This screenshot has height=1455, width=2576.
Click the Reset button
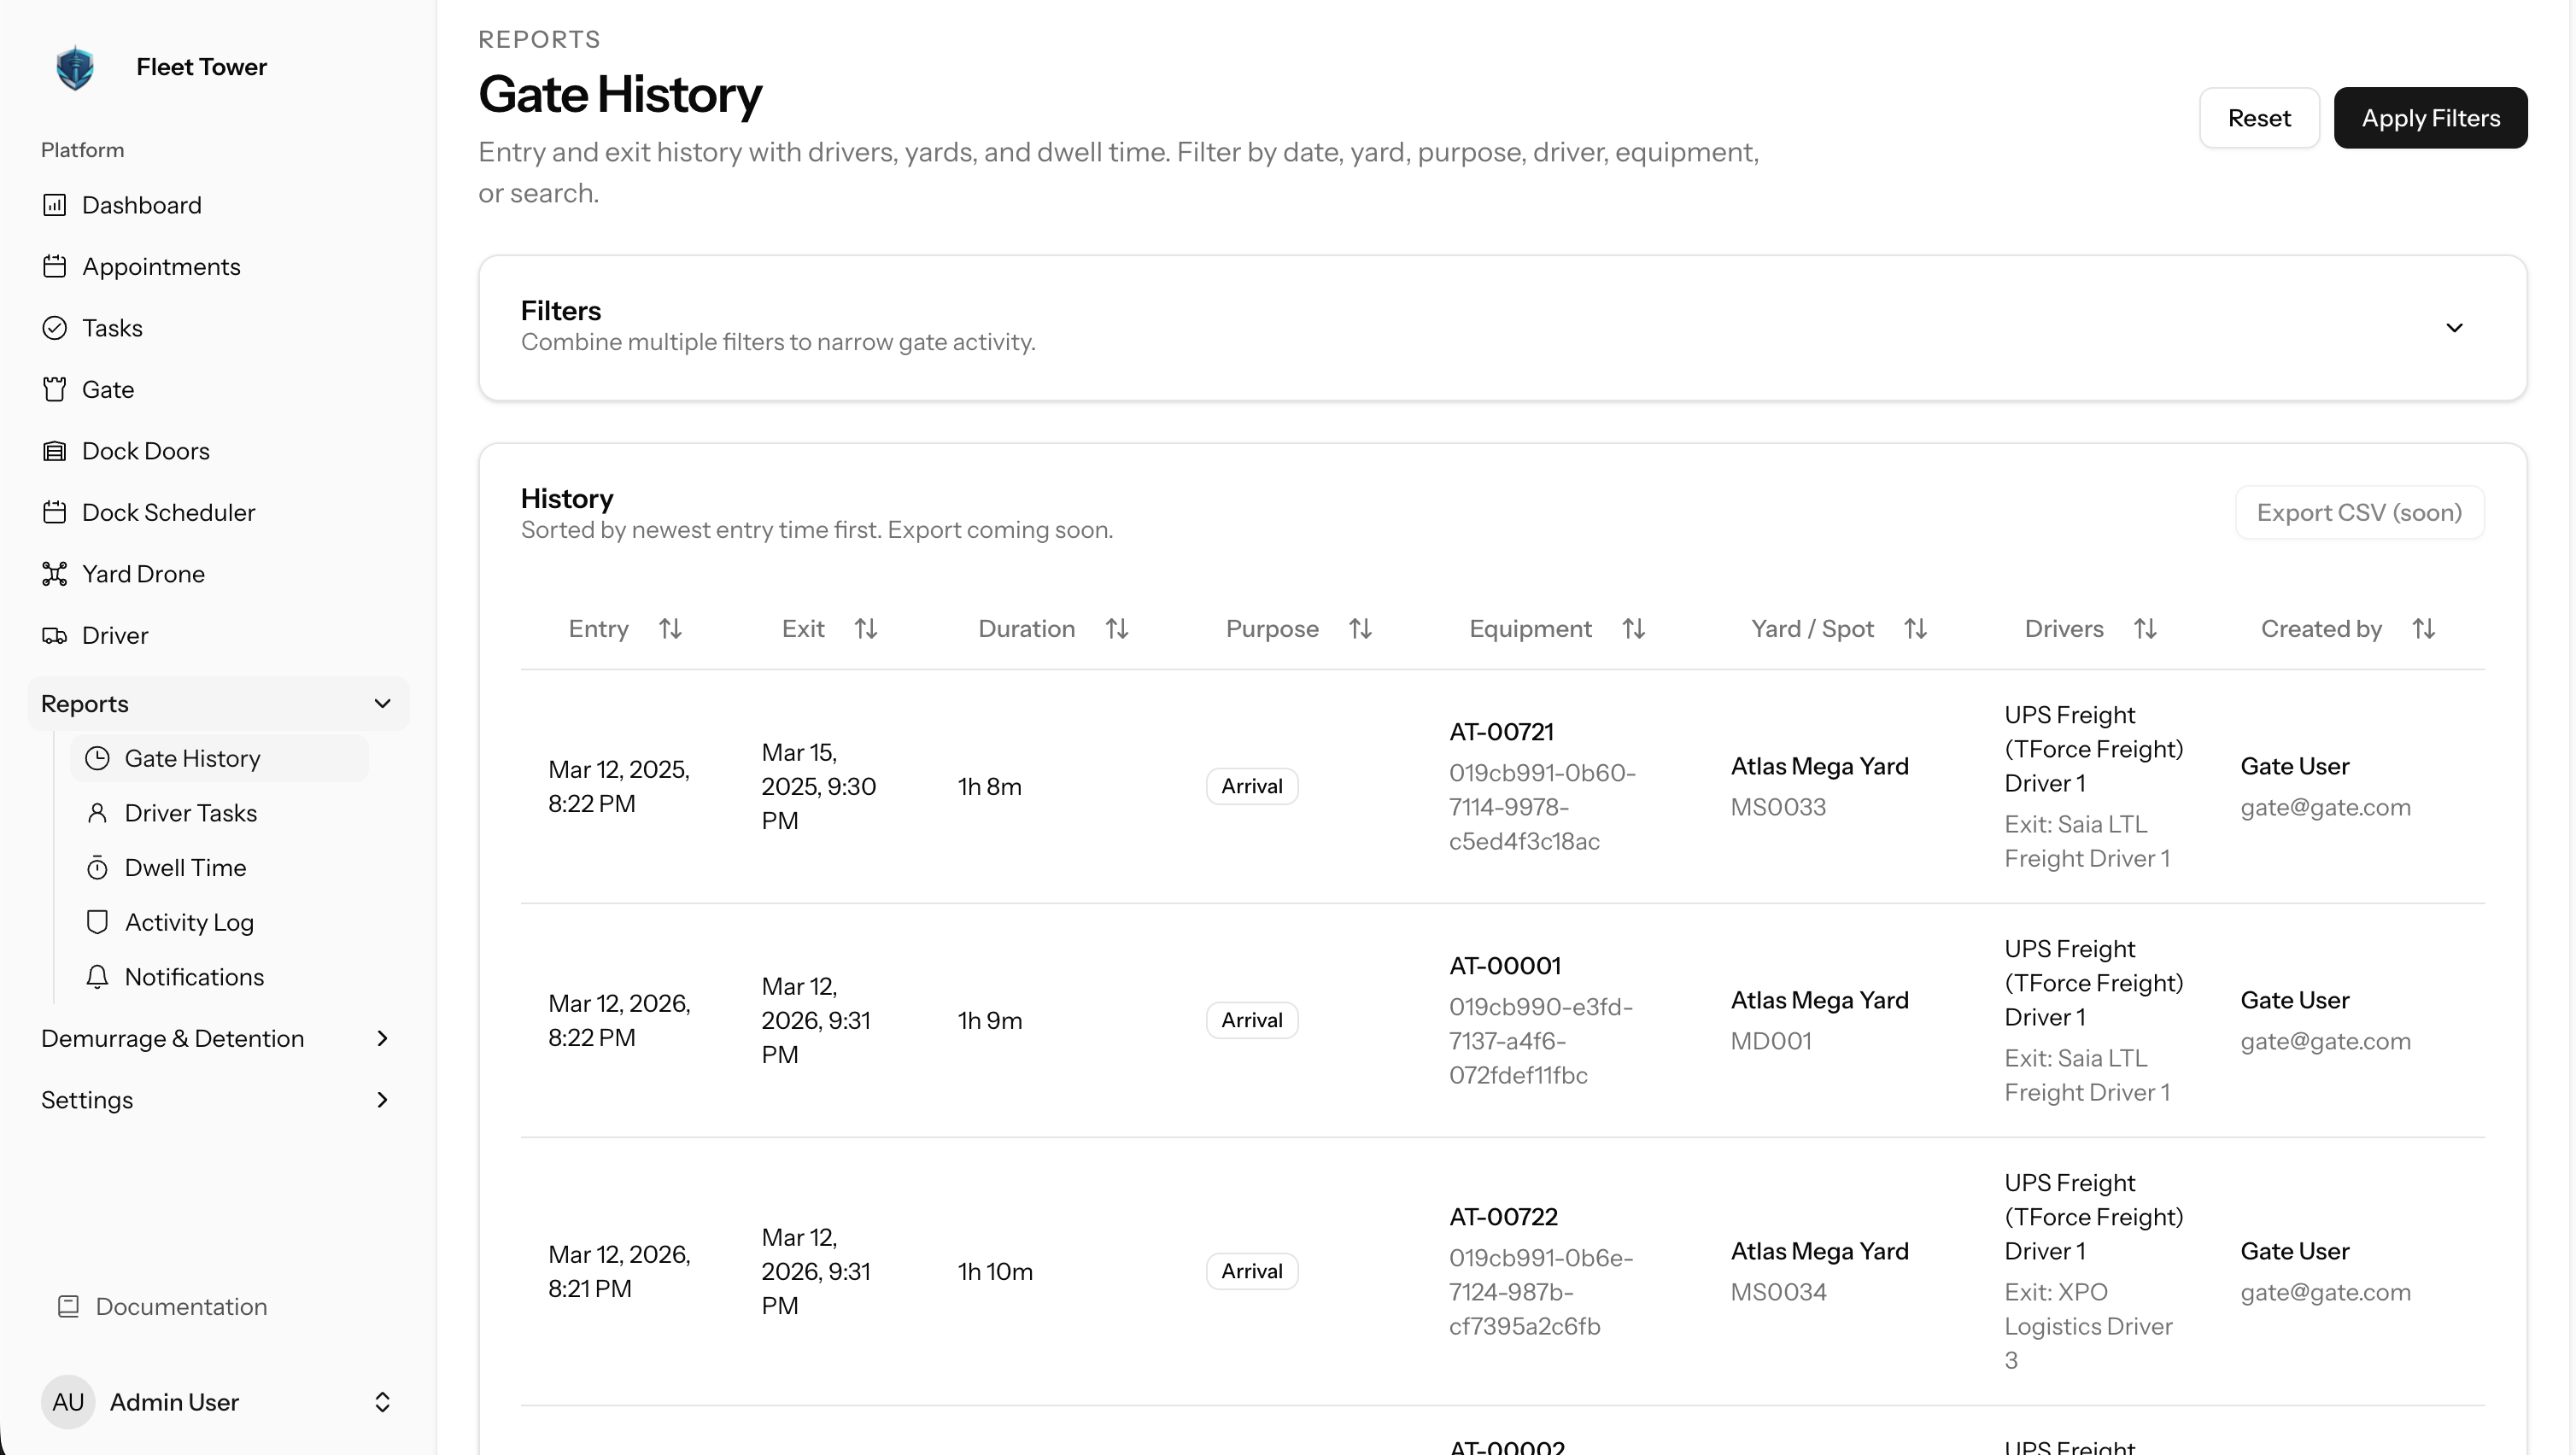tap(2258, 118)
